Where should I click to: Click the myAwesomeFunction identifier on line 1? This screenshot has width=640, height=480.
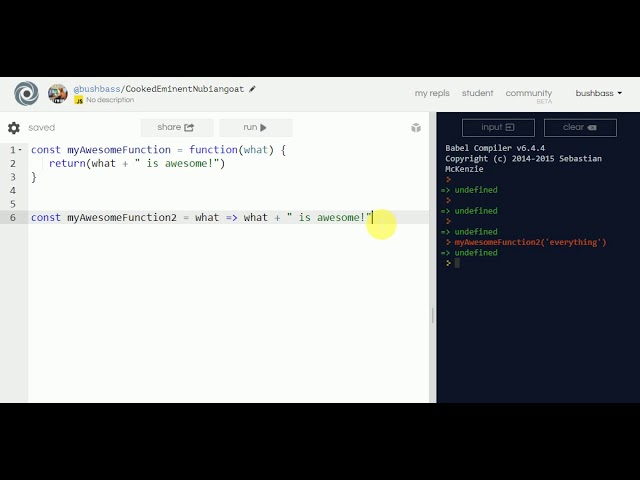pos(119,150)
